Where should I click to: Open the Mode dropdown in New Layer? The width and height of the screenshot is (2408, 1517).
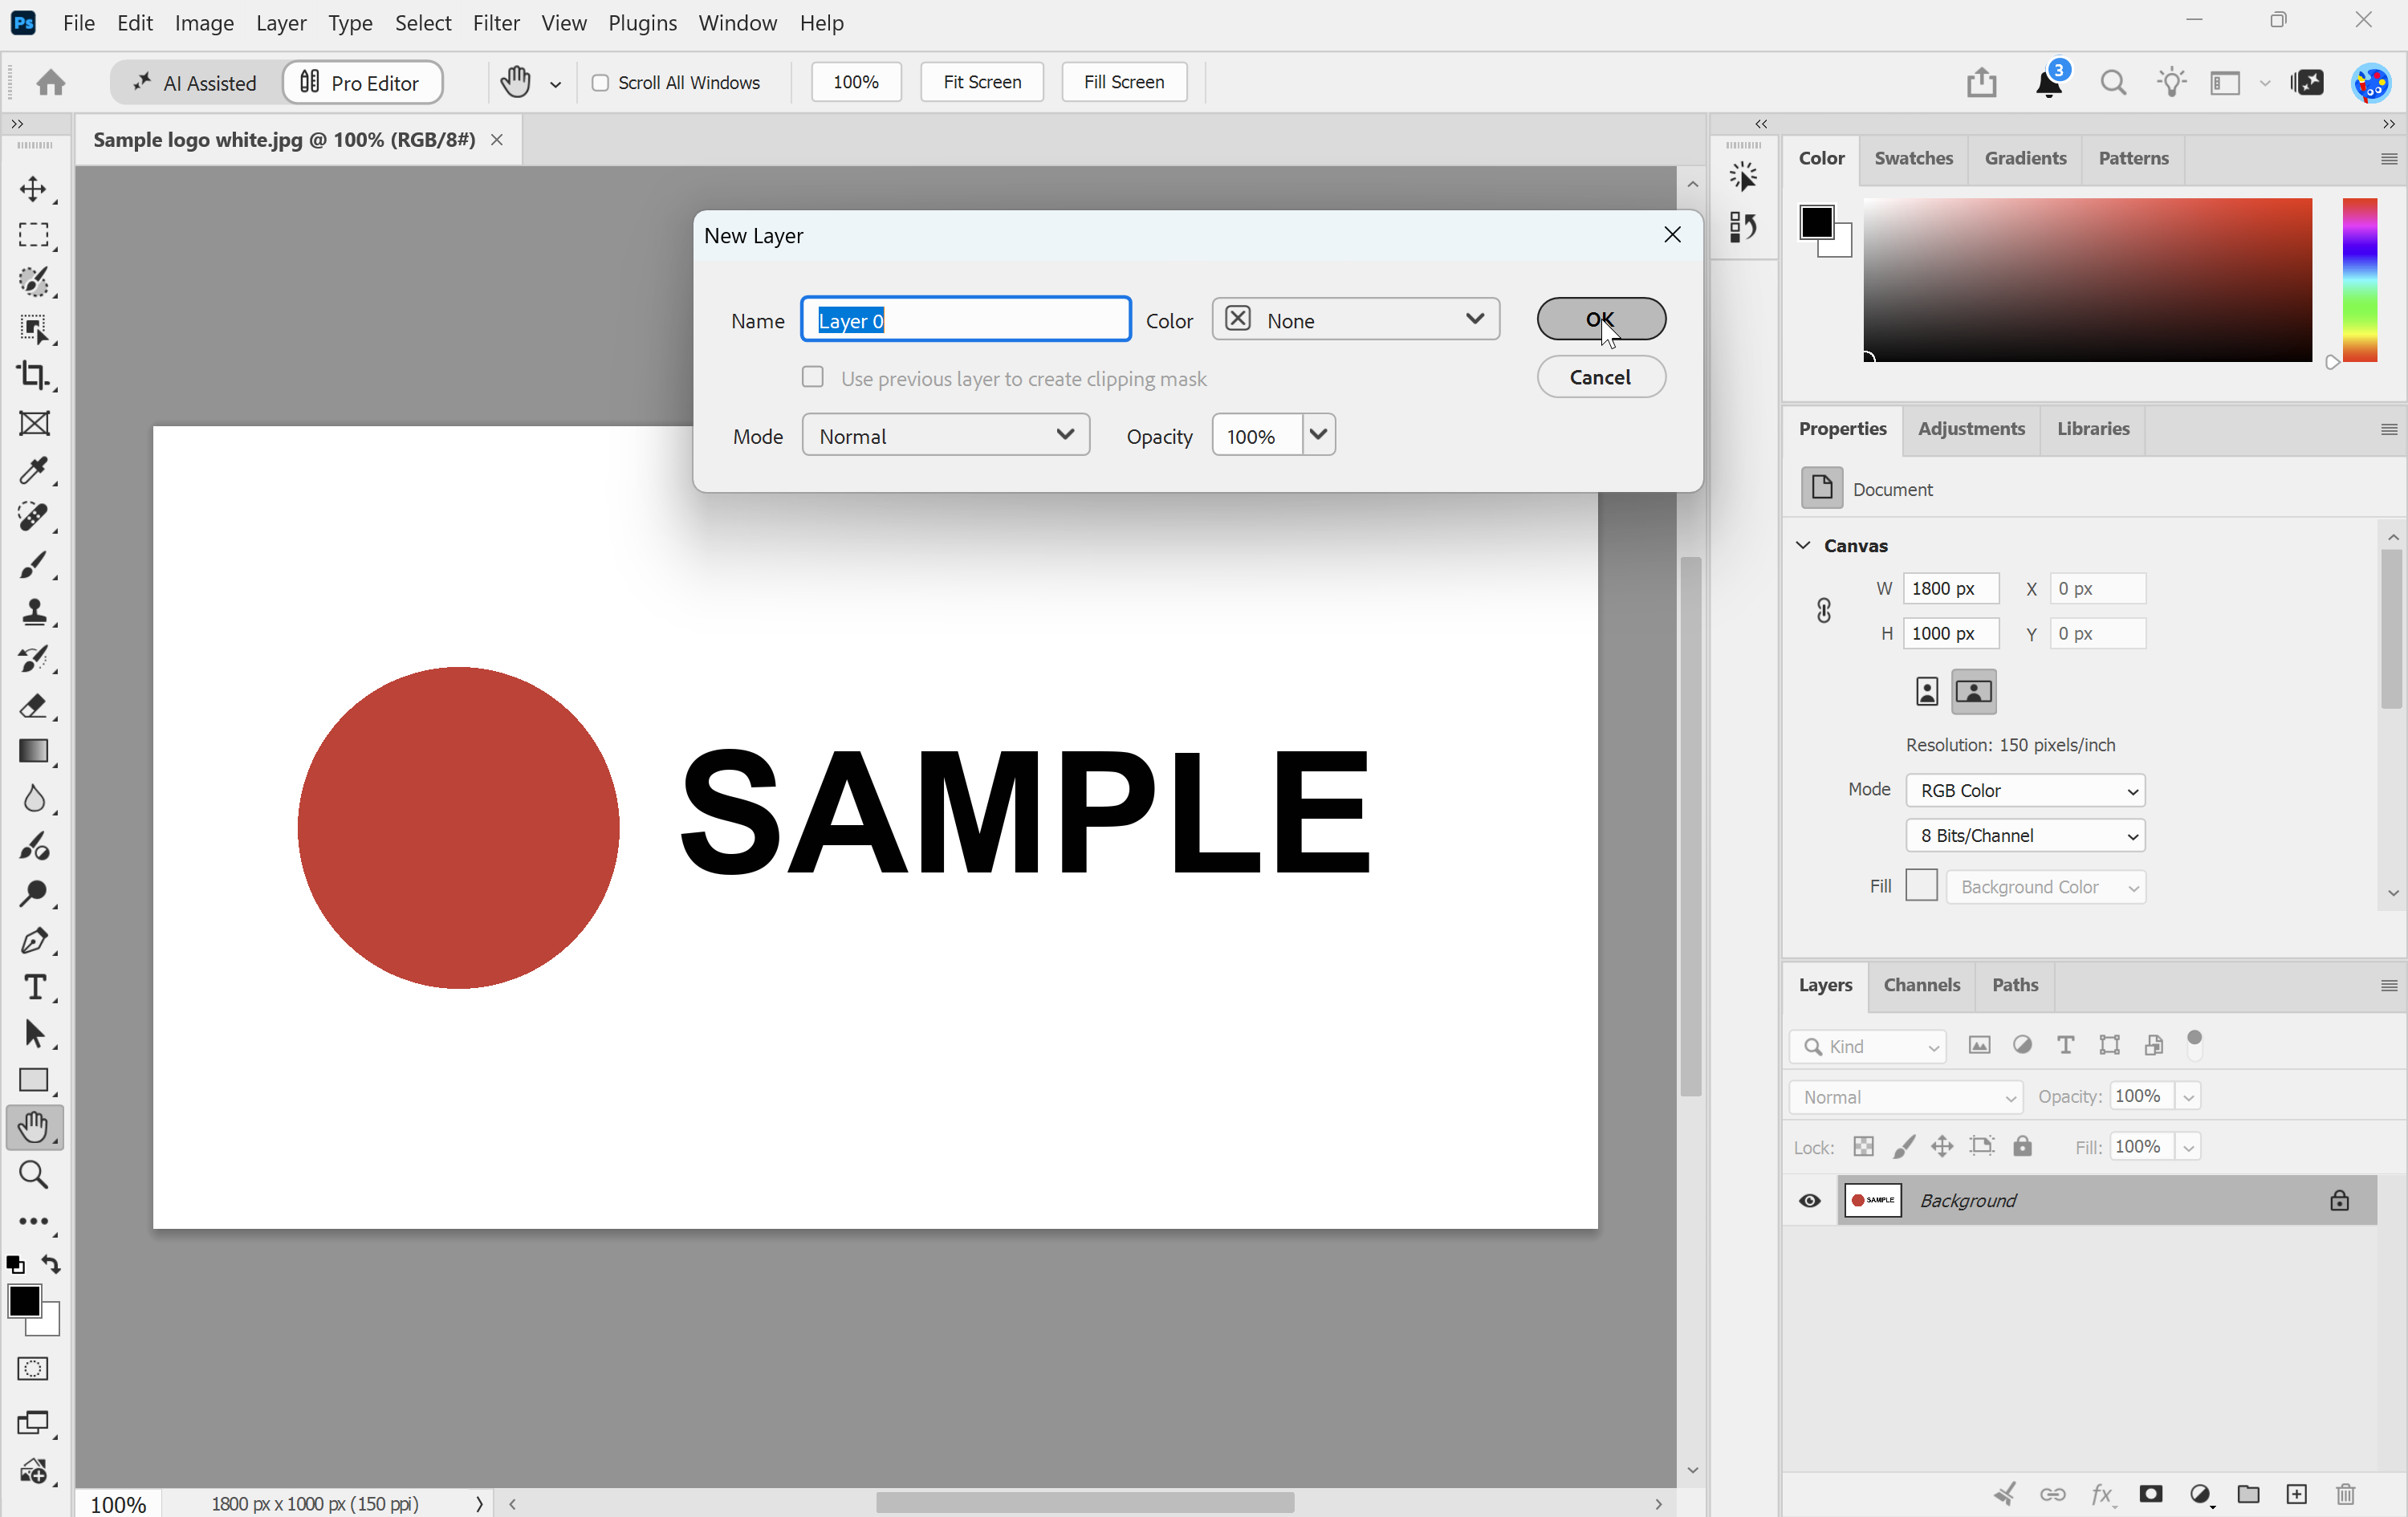click(x=946, y=435)
